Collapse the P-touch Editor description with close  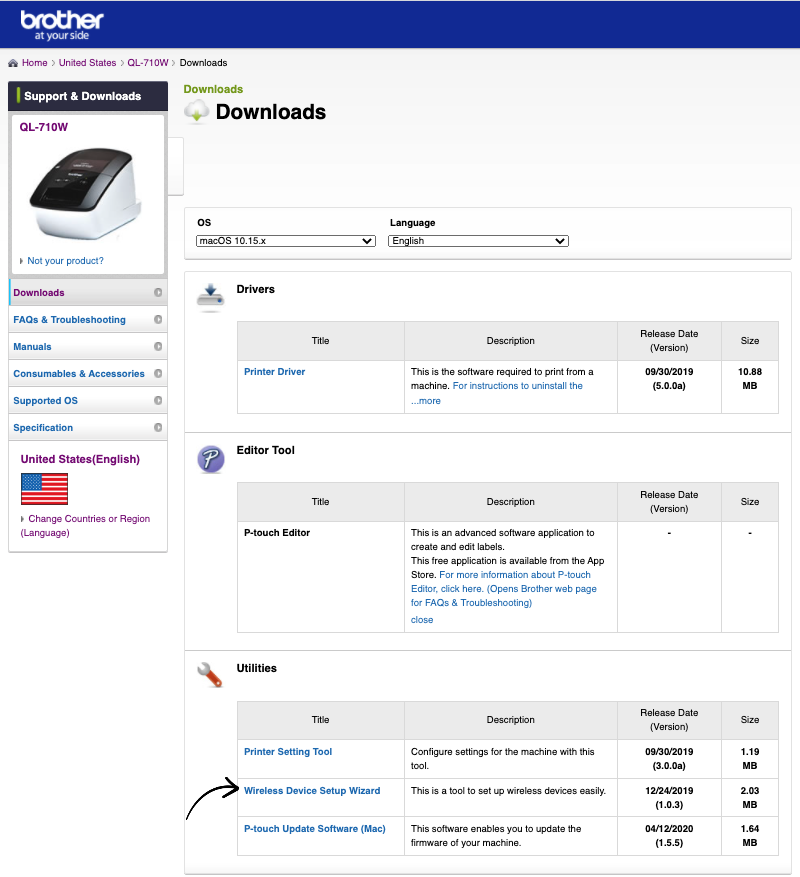pyautogui.click(x=422, y=620)
